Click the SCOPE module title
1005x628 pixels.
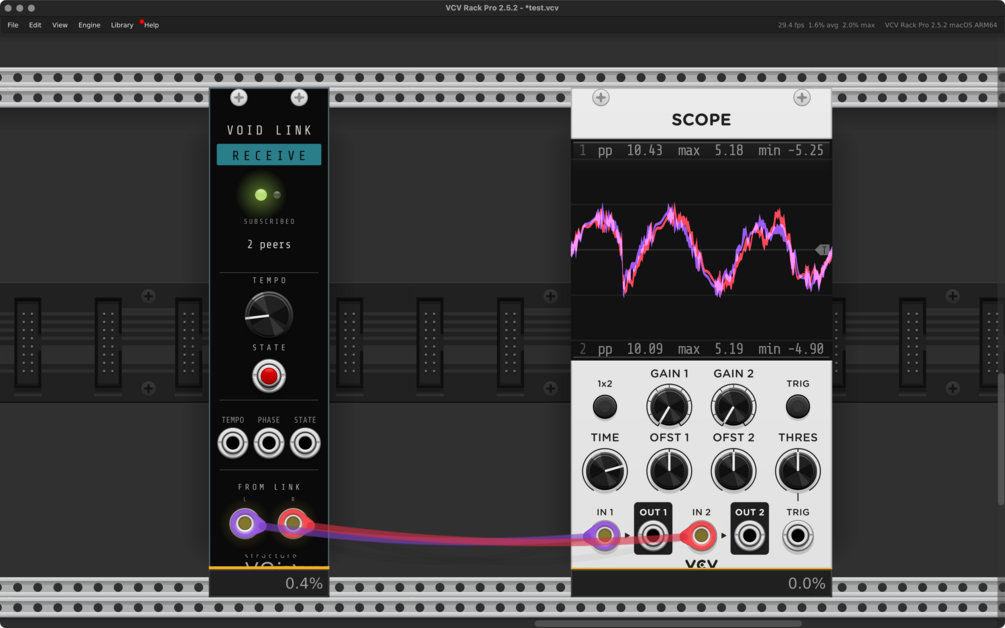click(701, 120)
